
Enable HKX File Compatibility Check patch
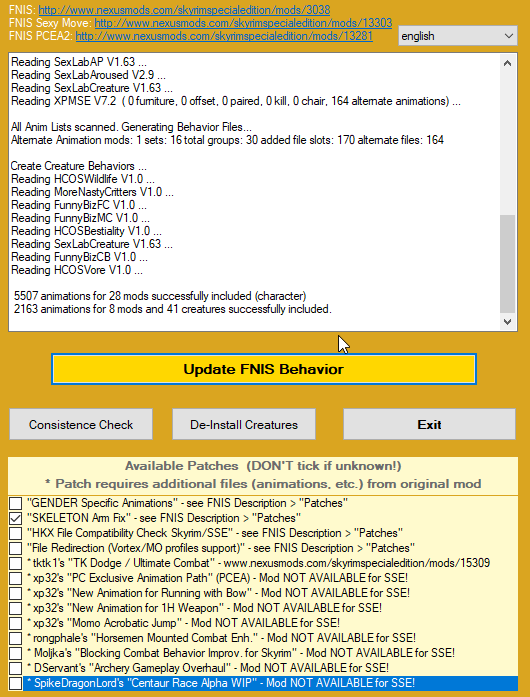[x=16, y=533]
